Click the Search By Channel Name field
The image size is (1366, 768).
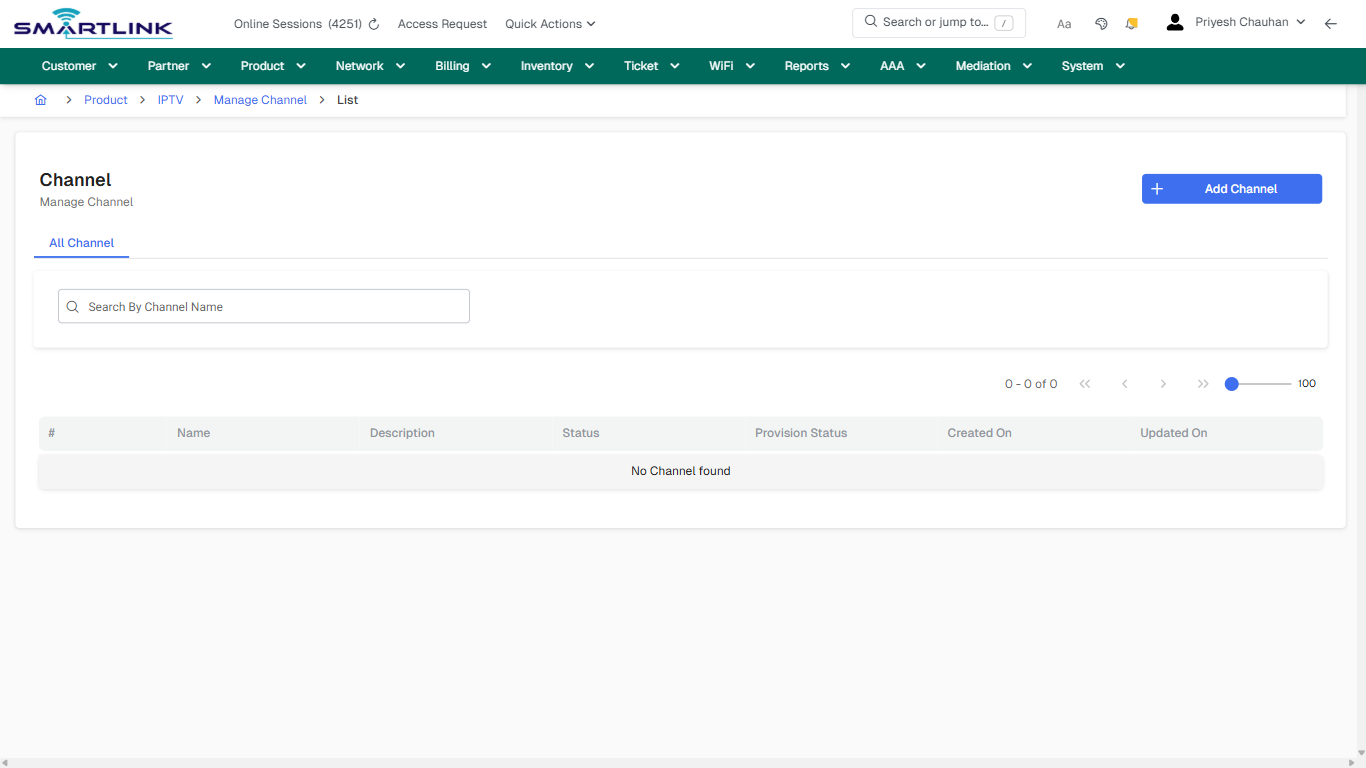click(x=263, y=306)
